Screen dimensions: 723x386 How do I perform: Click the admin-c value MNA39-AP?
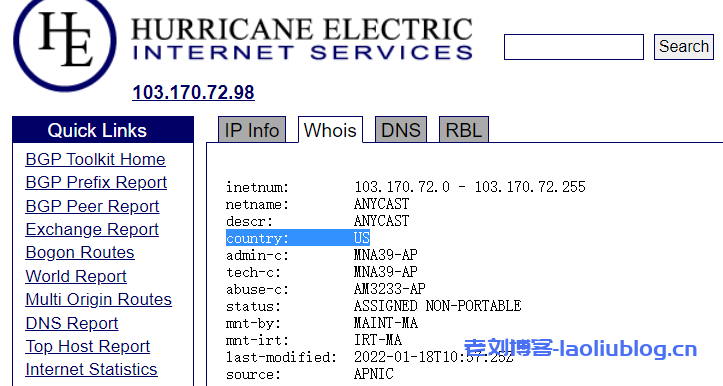(385, 255)
